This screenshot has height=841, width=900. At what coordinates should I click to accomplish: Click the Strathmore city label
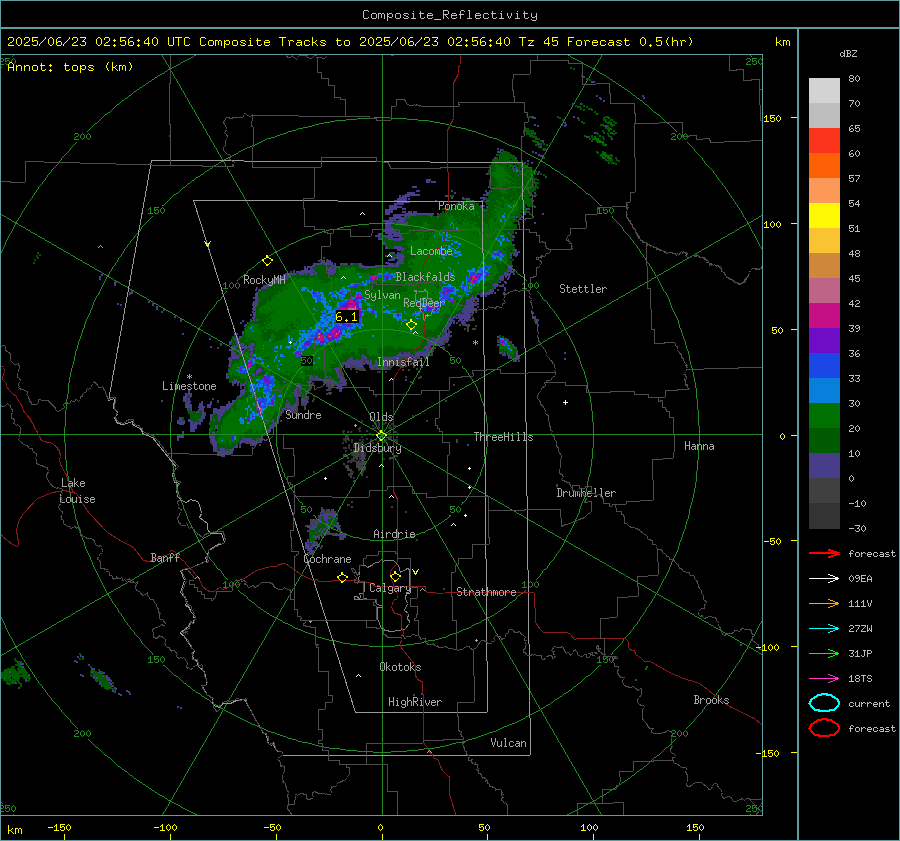point(486,592)
